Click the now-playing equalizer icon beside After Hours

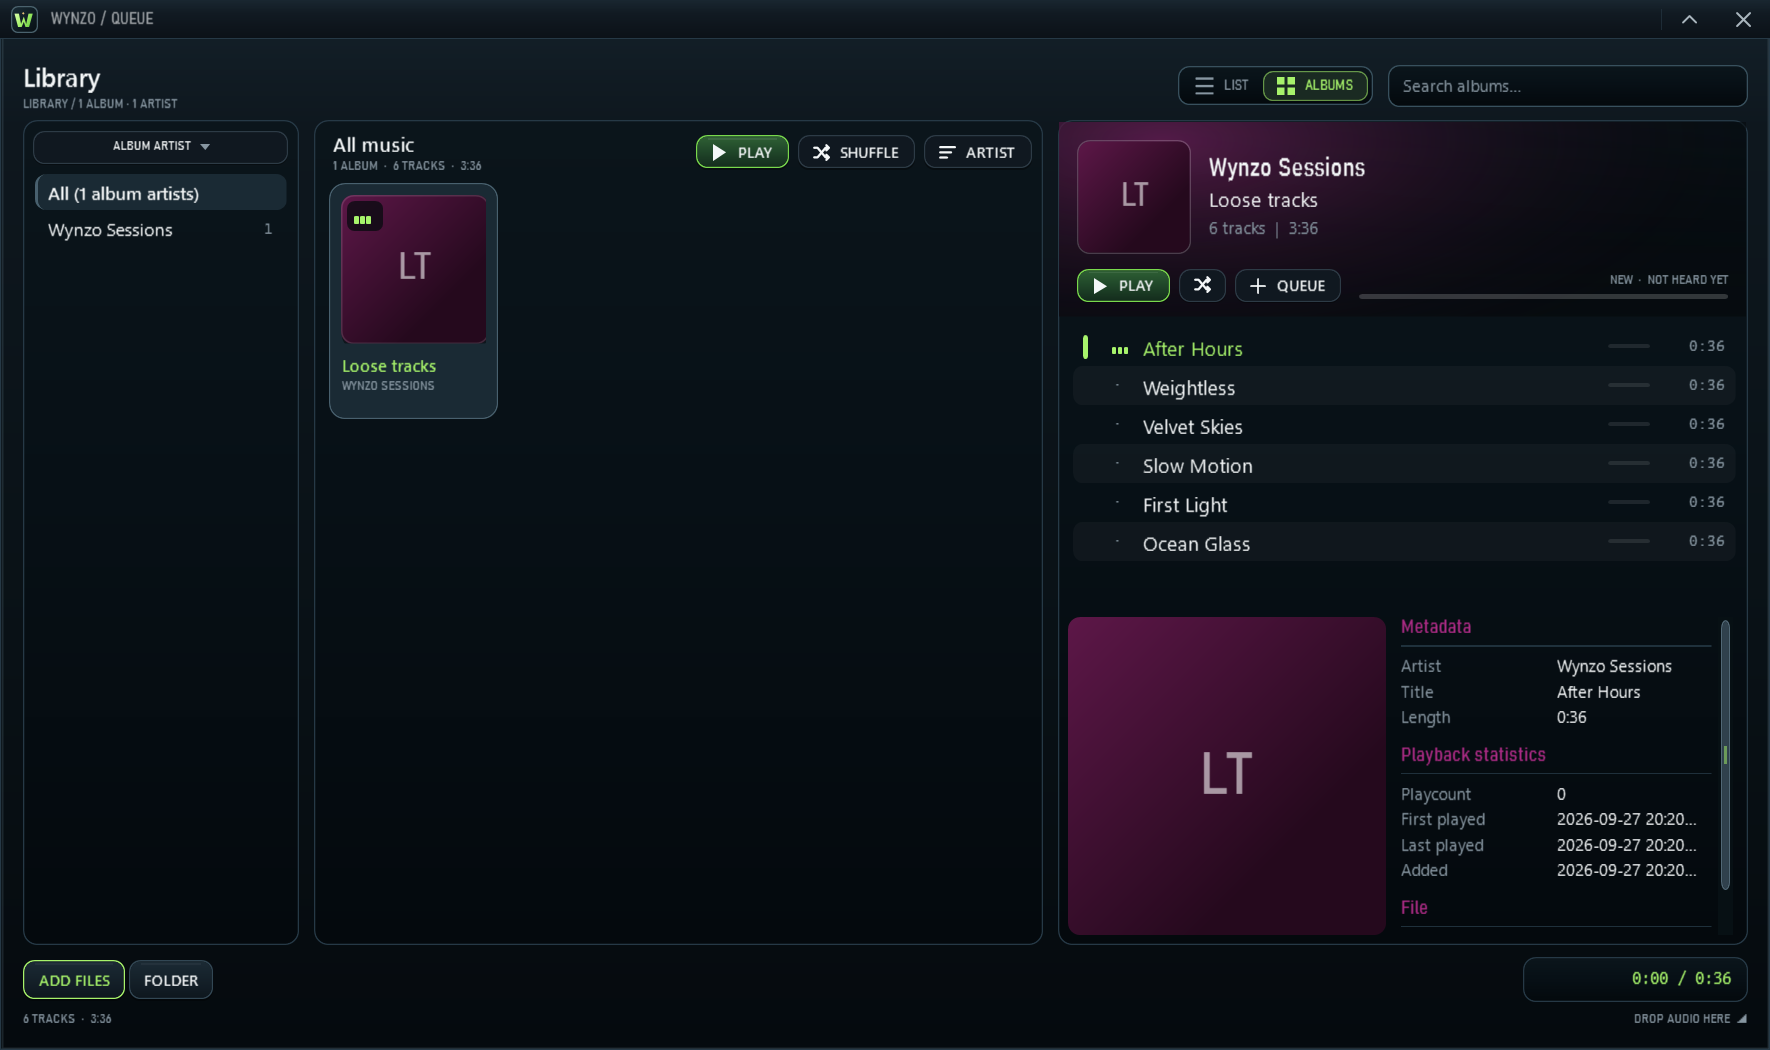(1120, 350)
